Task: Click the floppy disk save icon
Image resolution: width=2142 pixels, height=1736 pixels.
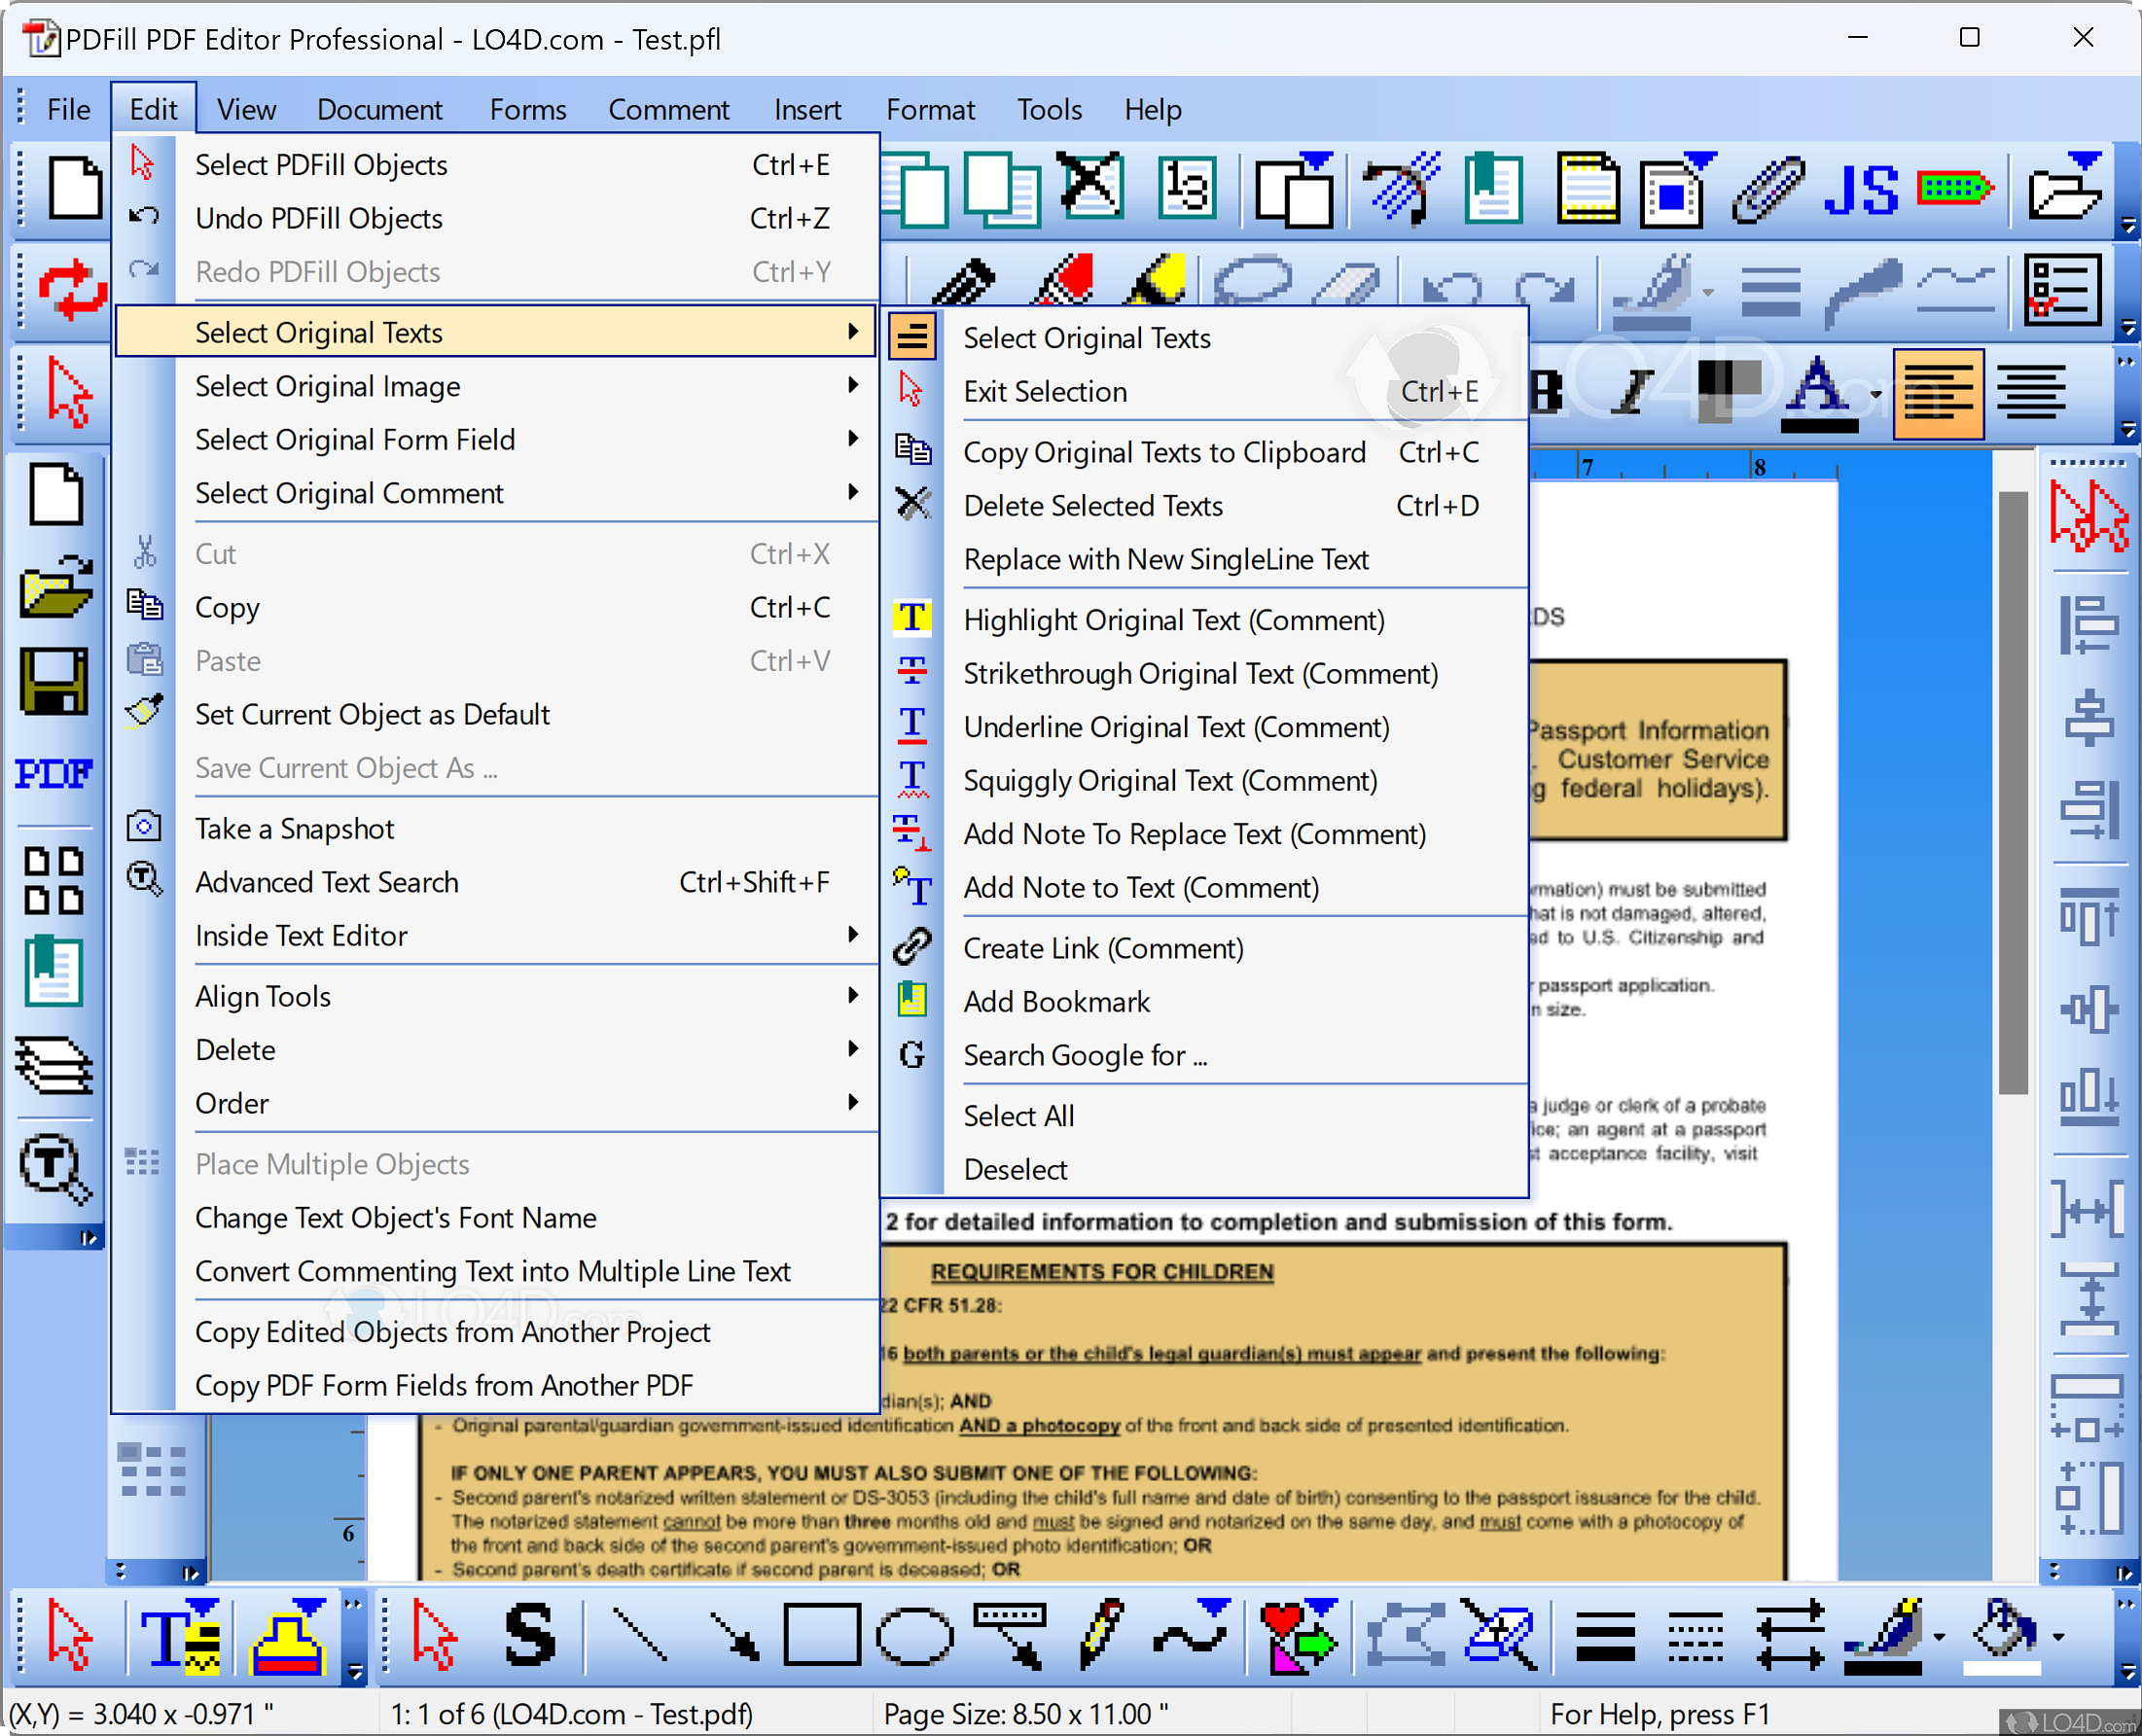Action: click(54, 681)
